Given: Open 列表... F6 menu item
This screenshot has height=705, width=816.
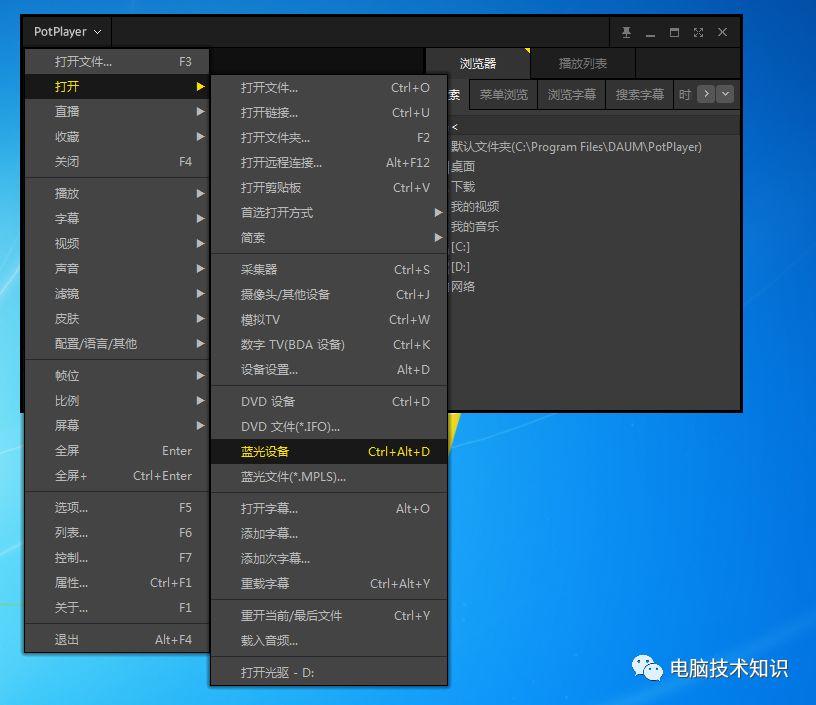Looking at the screenshot, I should click(x=117, y=533).
